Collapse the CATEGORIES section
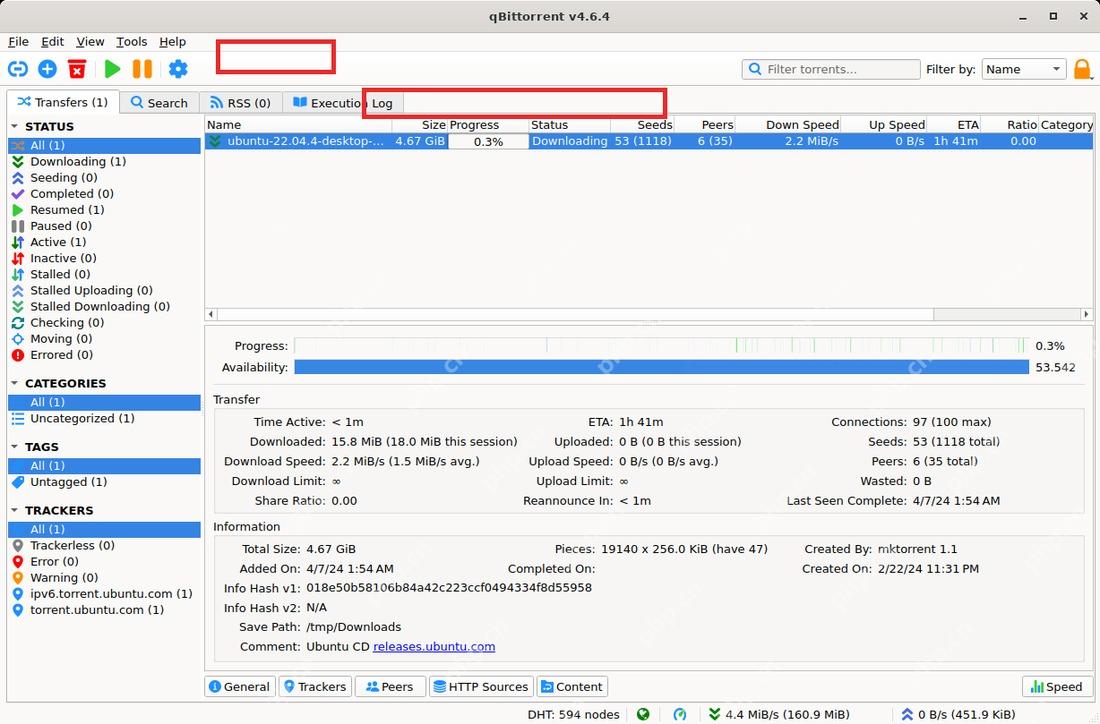The image size is (1100, 724). pyautogui.click(x=14, y=383)
